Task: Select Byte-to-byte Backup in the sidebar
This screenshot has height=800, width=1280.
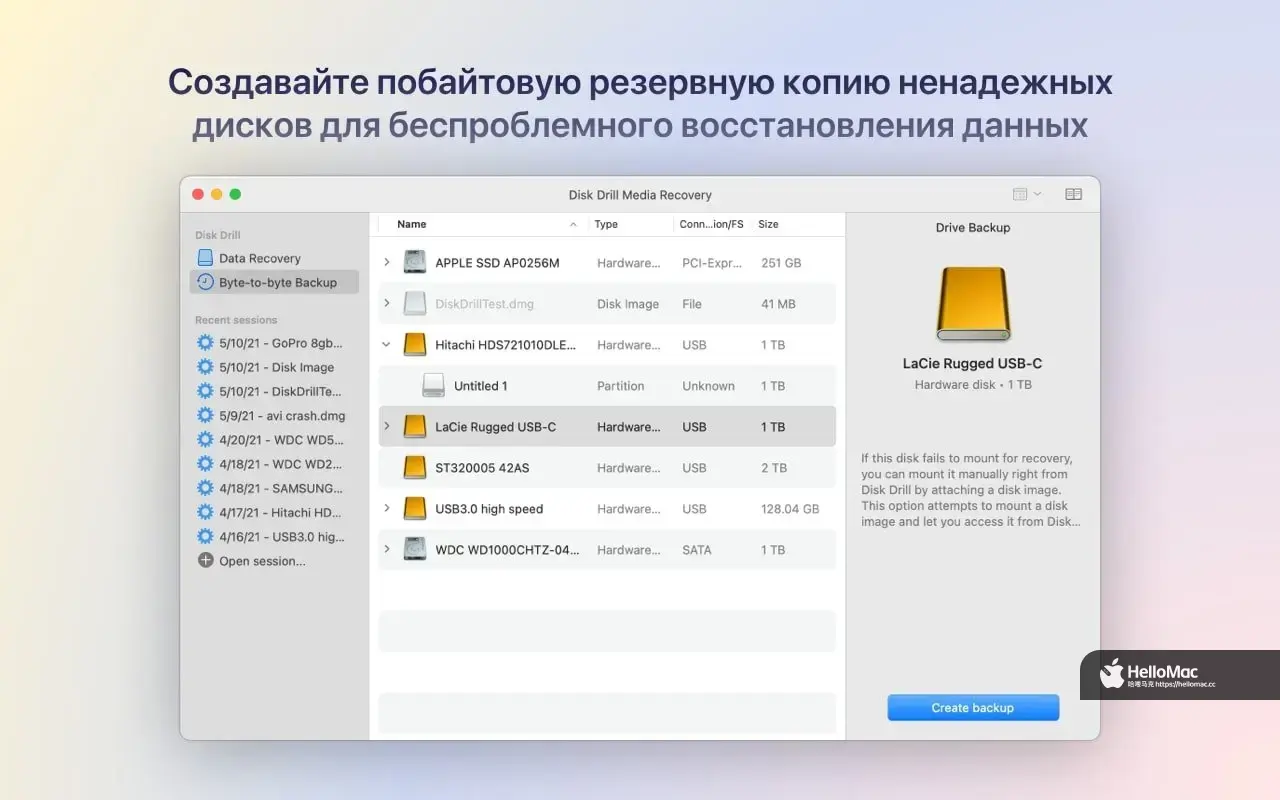Action: (x=274, y=282)
